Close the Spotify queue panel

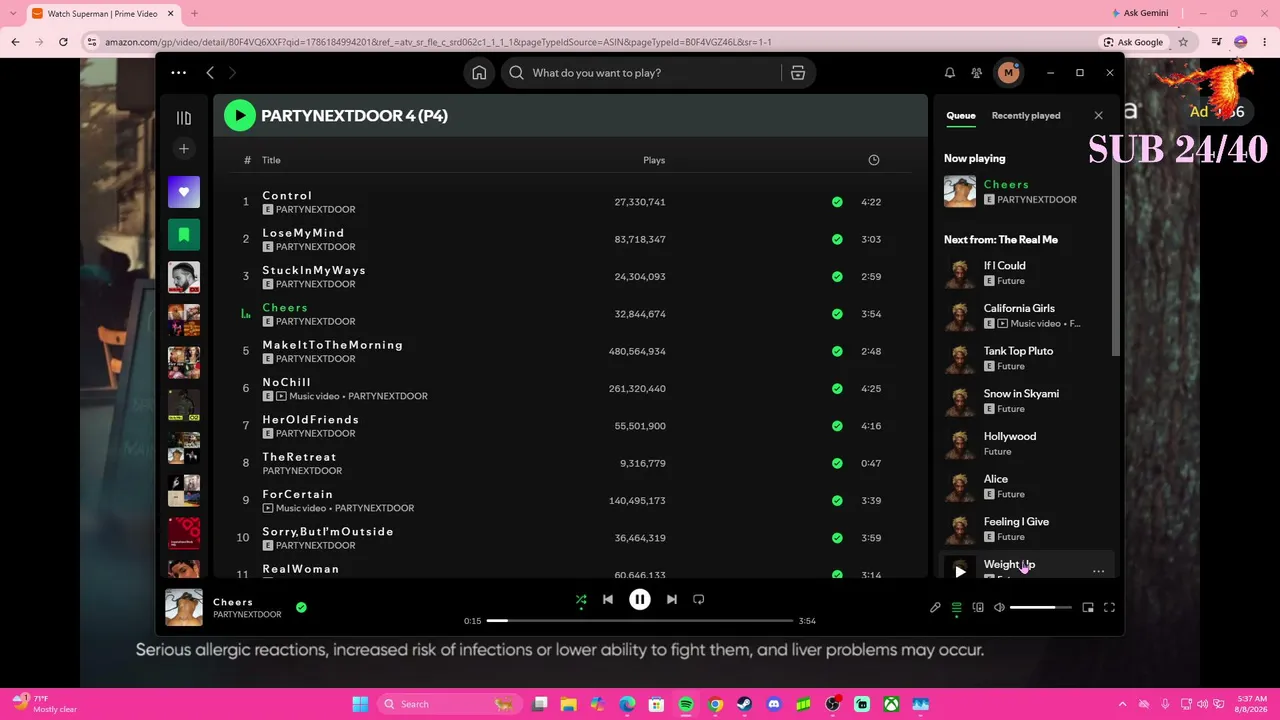pyautogui.click(x=1098, y=116)
